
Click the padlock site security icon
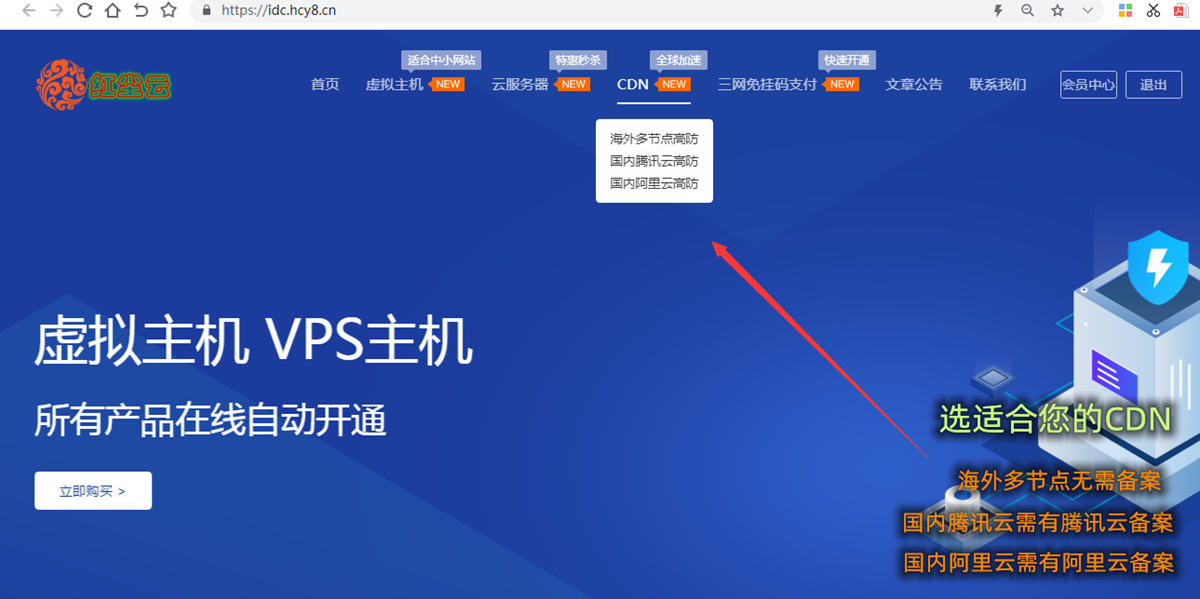coord(207,10)
